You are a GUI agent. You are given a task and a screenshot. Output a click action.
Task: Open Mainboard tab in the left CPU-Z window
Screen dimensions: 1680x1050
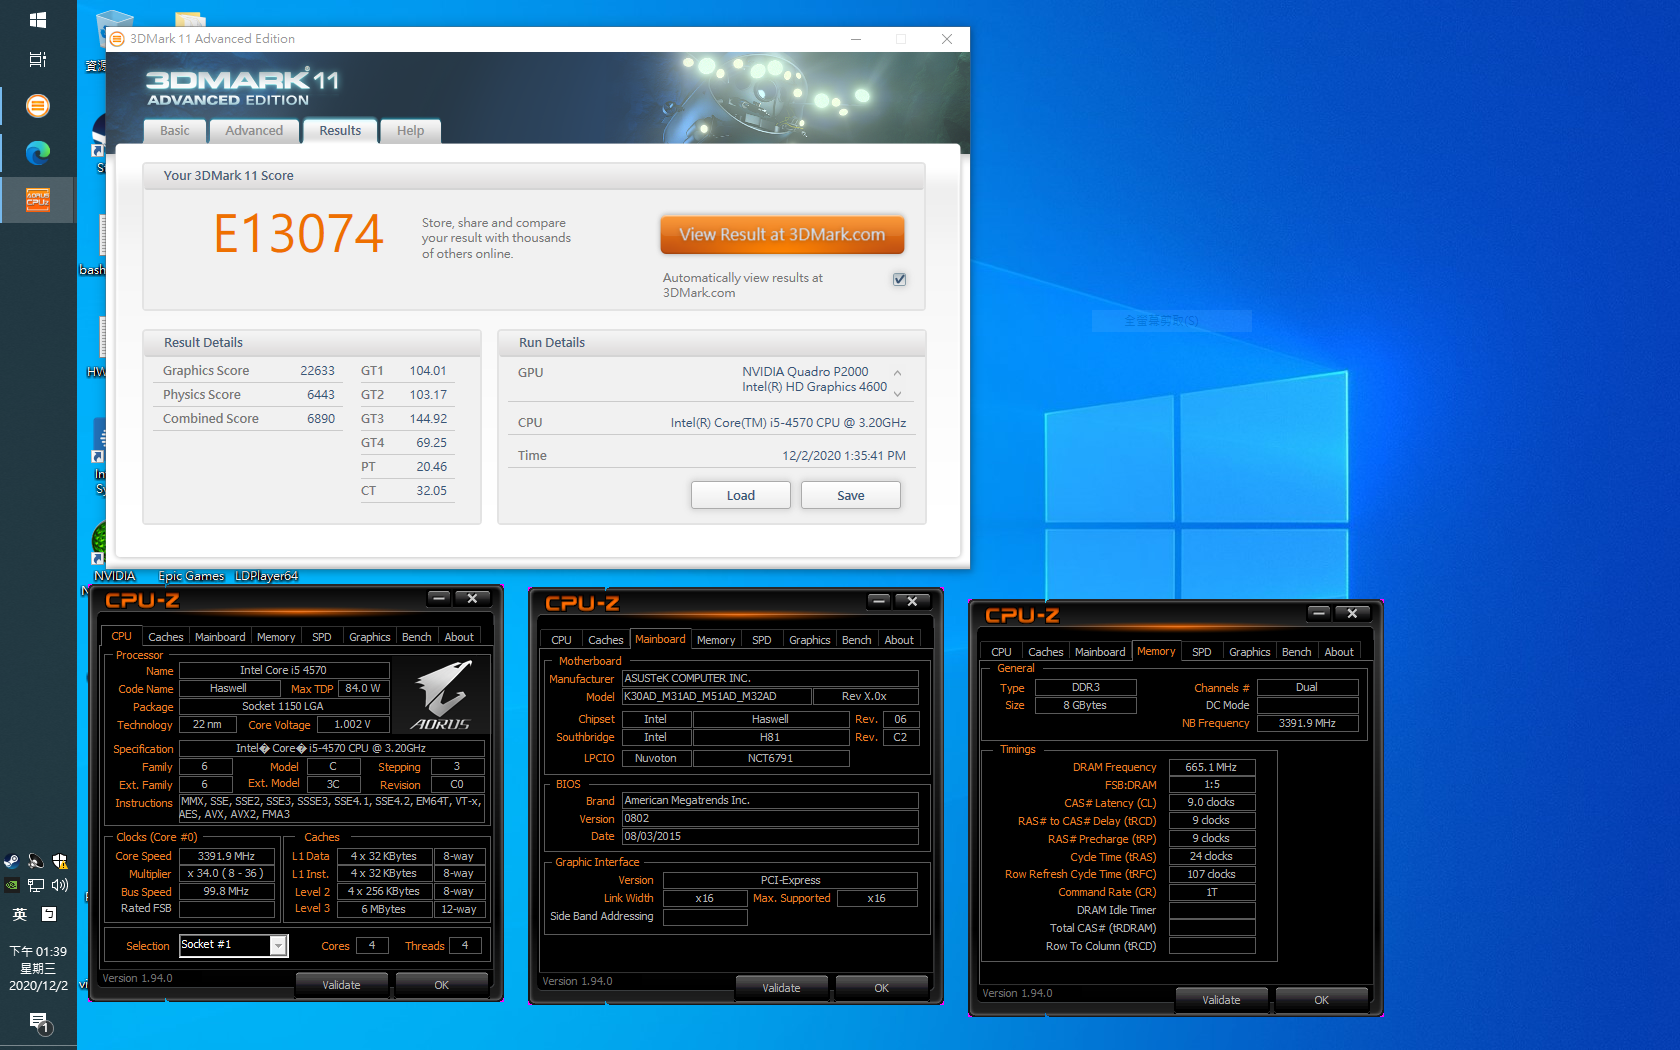click(x=220, y=637)
